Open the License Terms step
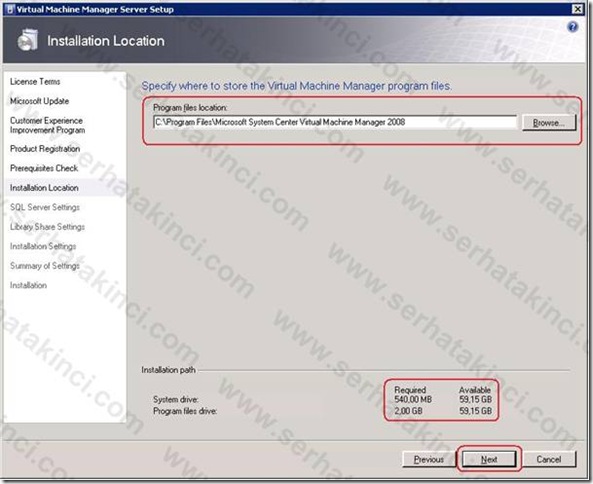593x484 pixels. click(x=35, y=82)
